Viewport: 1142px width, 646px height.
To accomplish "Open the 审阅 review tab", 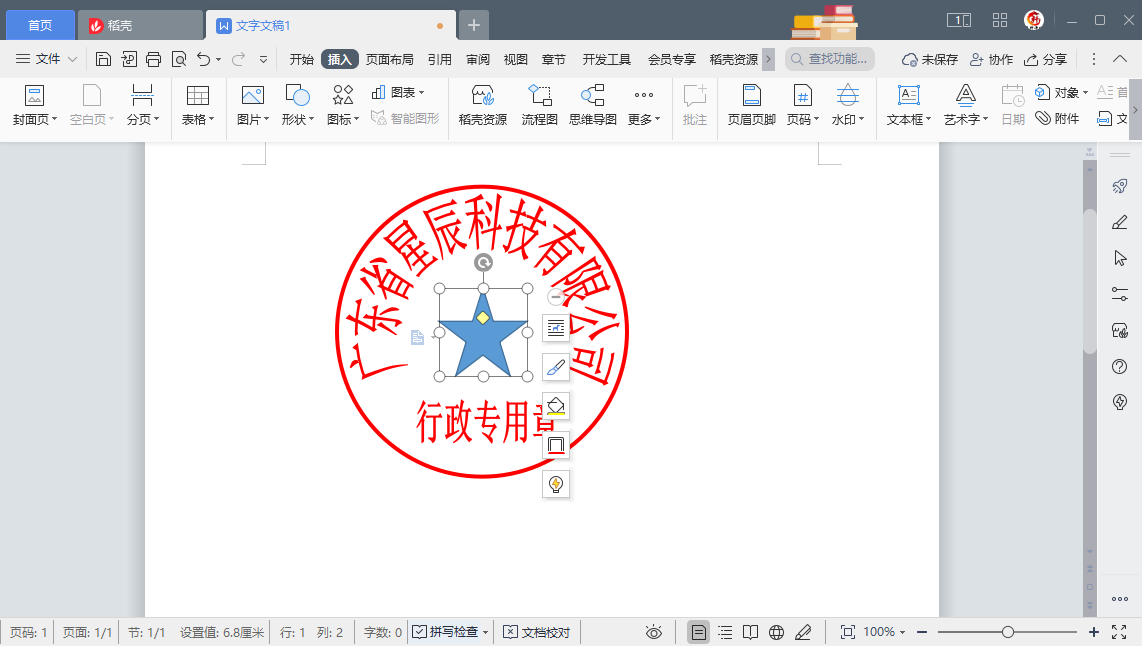I will [478, 59].
